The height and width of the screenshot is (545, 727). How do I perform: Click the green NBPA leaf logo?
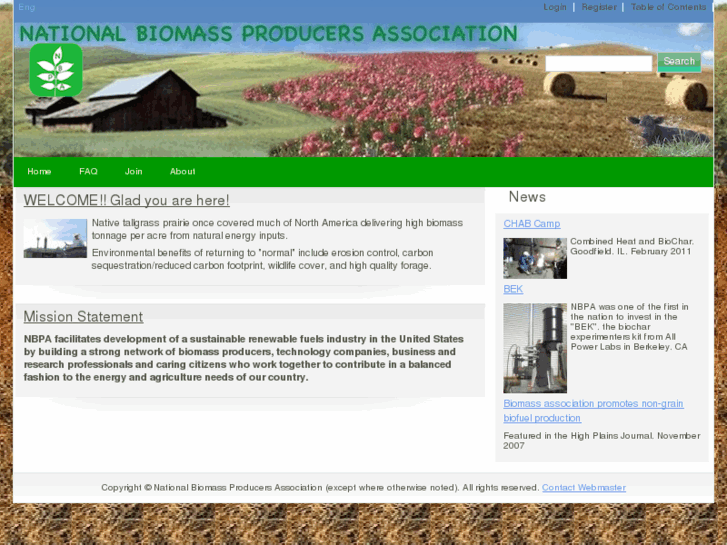coord(56,70)
